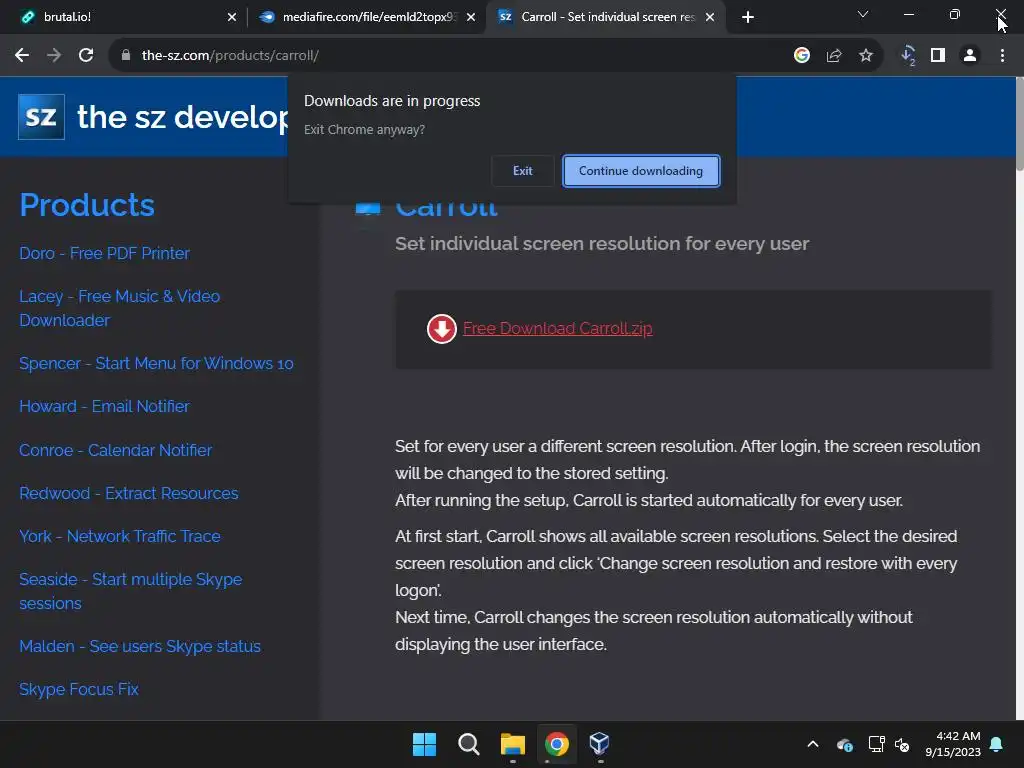
Task: Open Howard - Email Notifier
Action: (x=104, y=406)
